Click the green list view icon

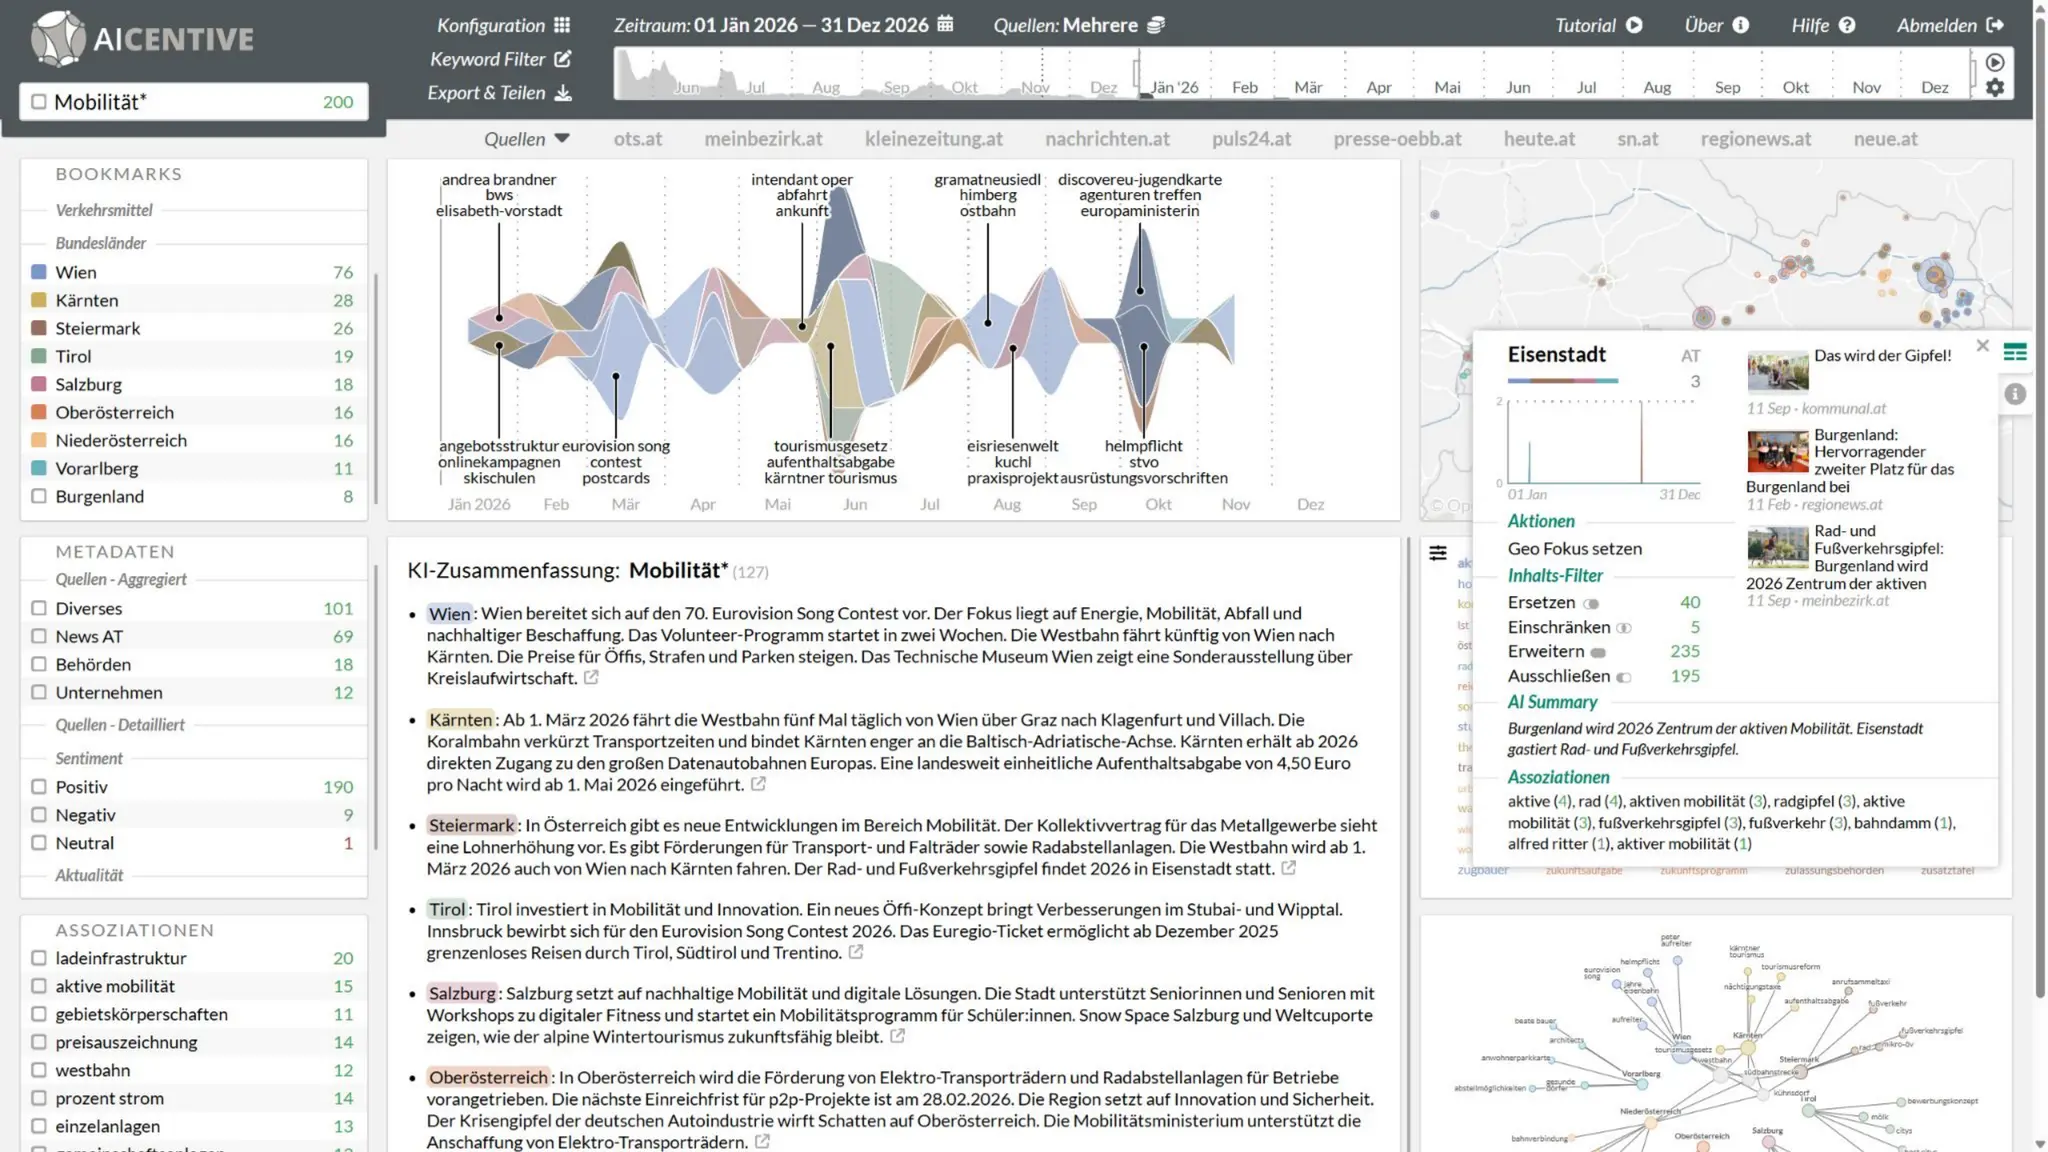pos(2015,352)
